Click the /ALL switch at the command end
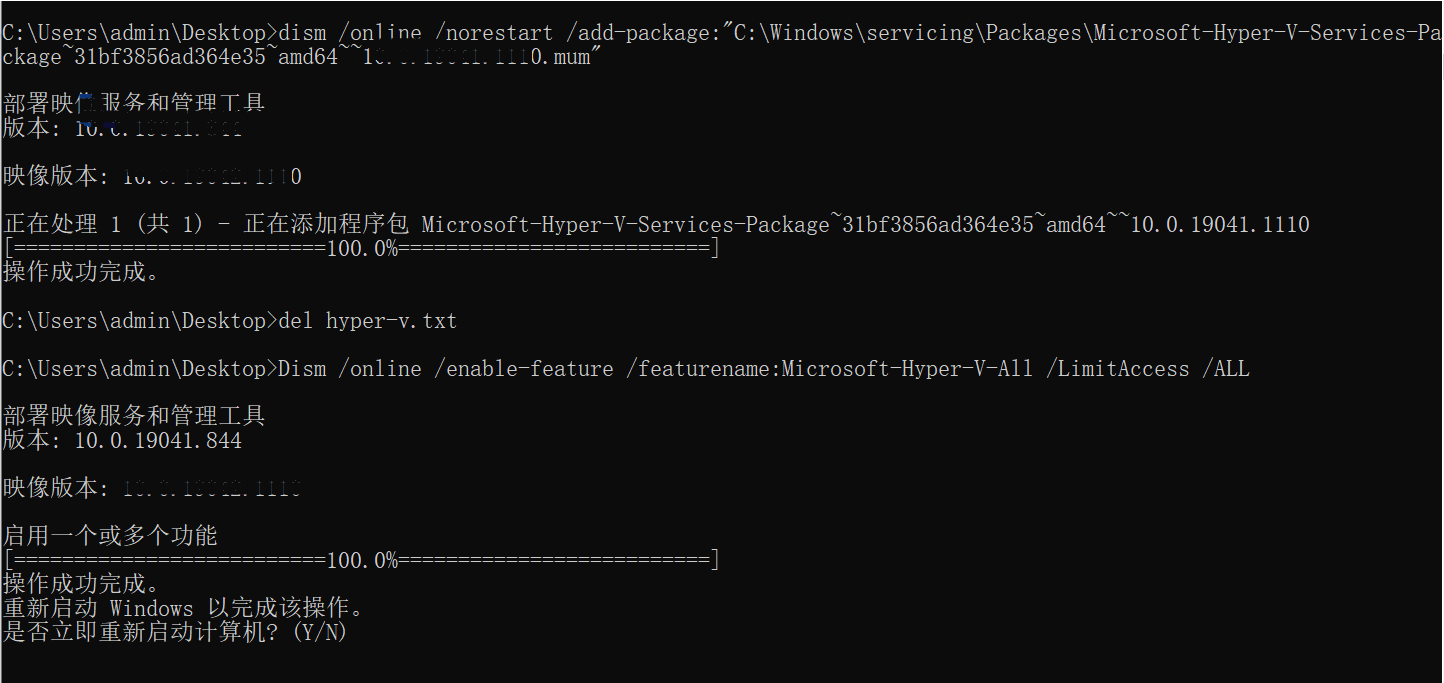 (1231, 369)
